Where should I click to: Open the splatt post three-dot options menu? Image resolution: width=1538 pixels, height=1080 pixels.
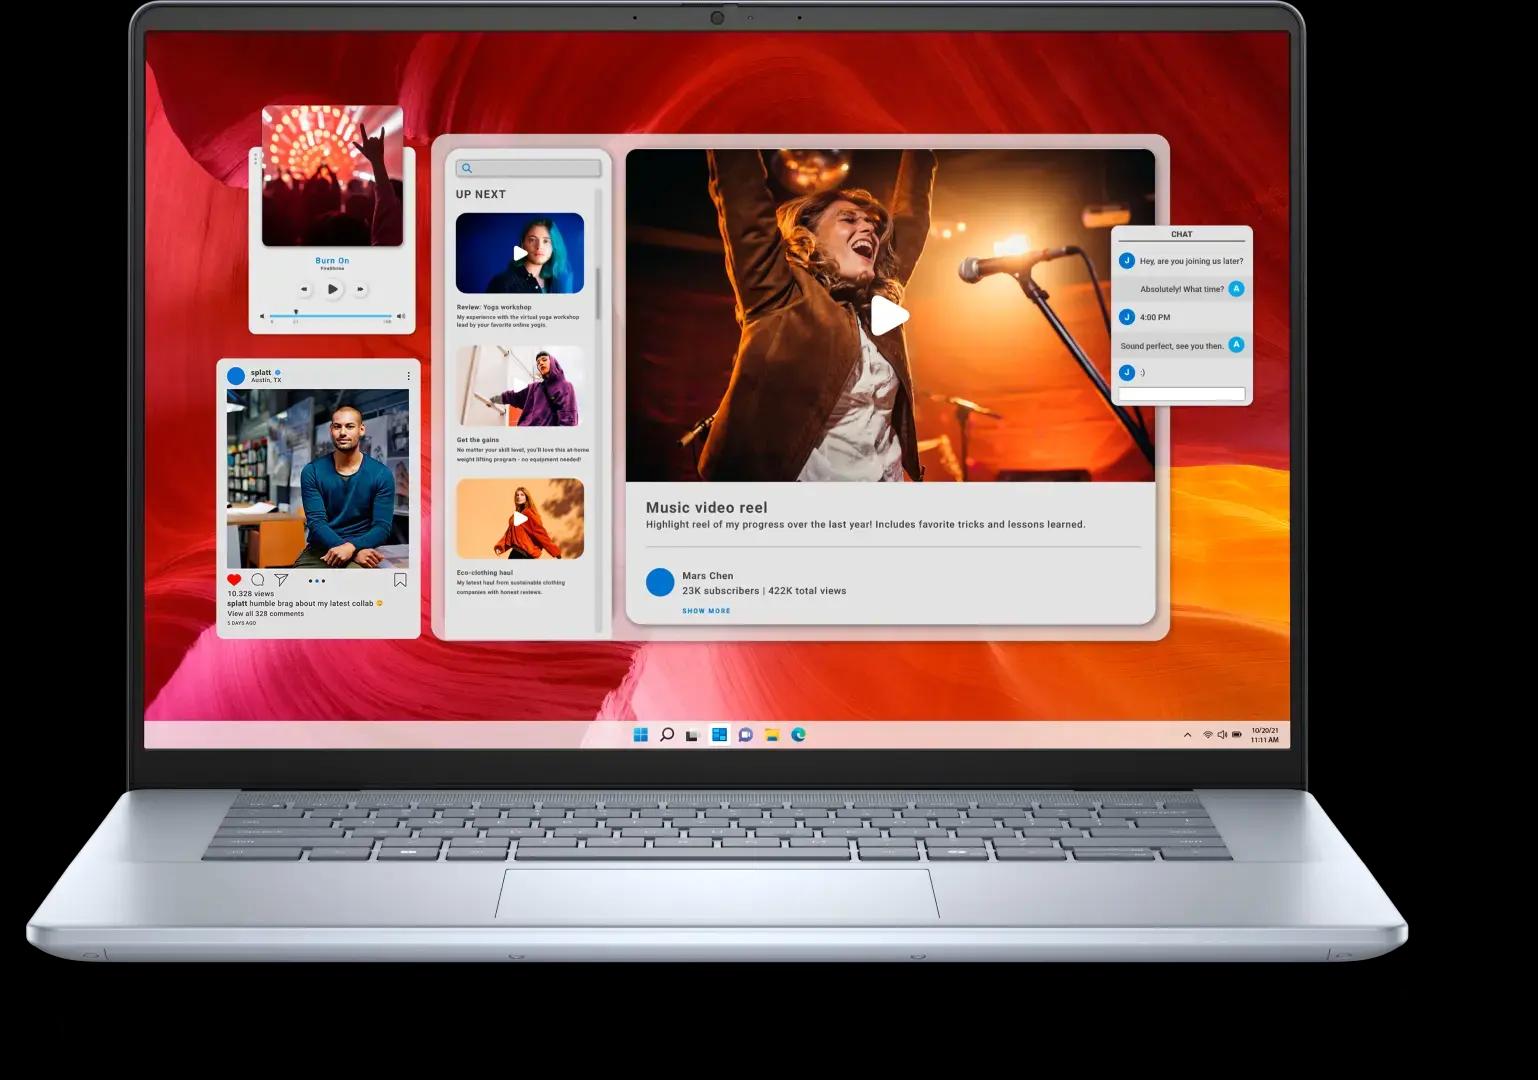coord(408,376)
